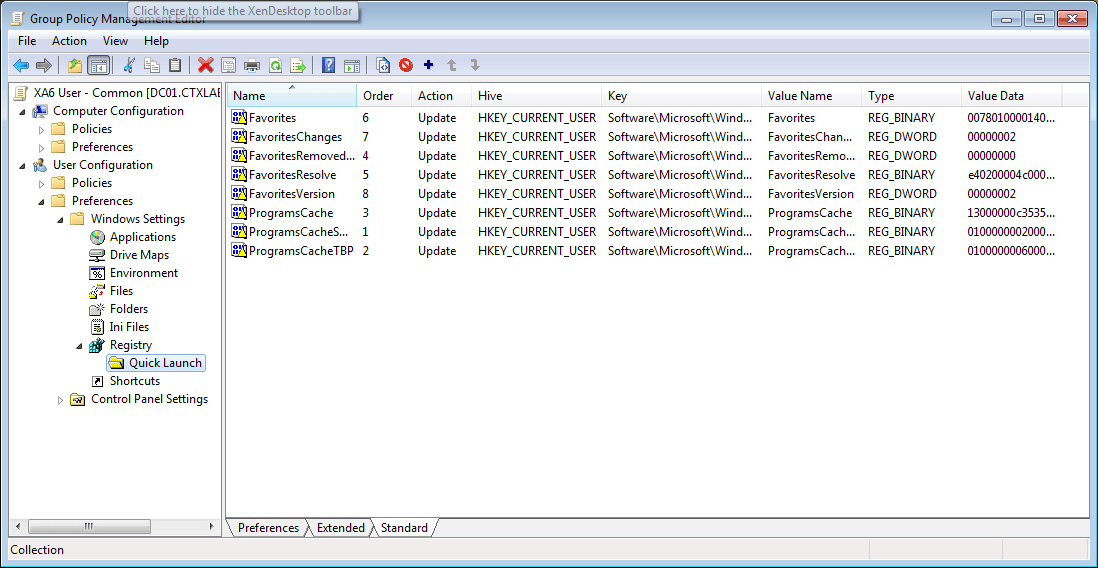Collapse the Registry tree node
The image size is (1098, 568).
79,346
